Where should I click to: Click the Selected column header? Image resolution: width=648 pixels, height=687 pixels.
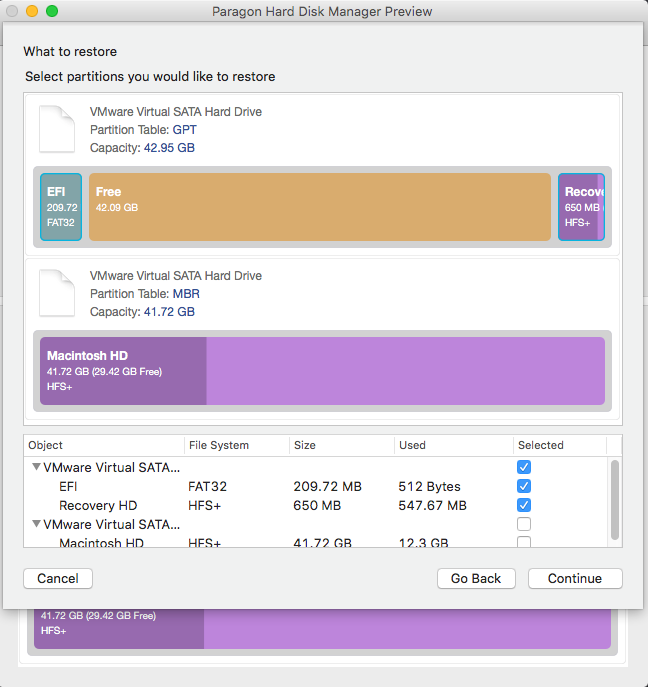[x=560, y=445]
